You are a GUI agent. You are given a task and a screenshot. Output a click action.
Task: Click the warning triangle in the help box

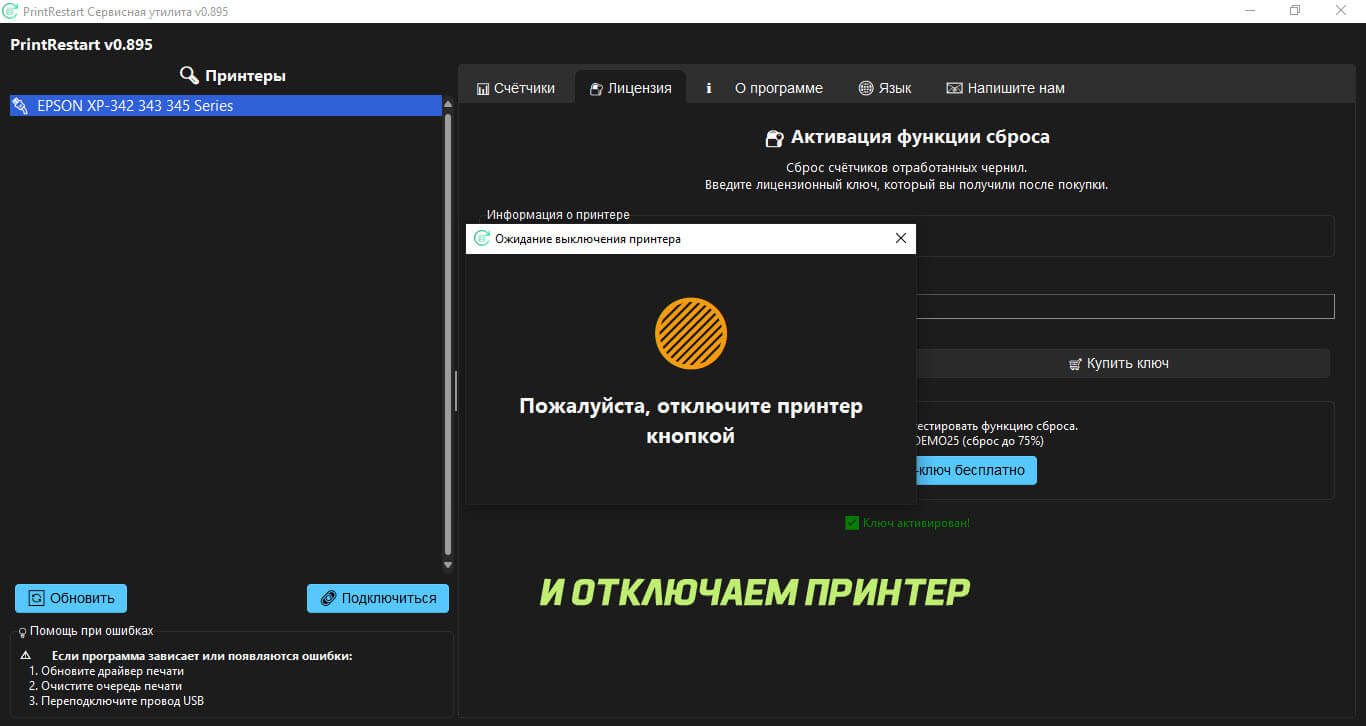[26, 656]
